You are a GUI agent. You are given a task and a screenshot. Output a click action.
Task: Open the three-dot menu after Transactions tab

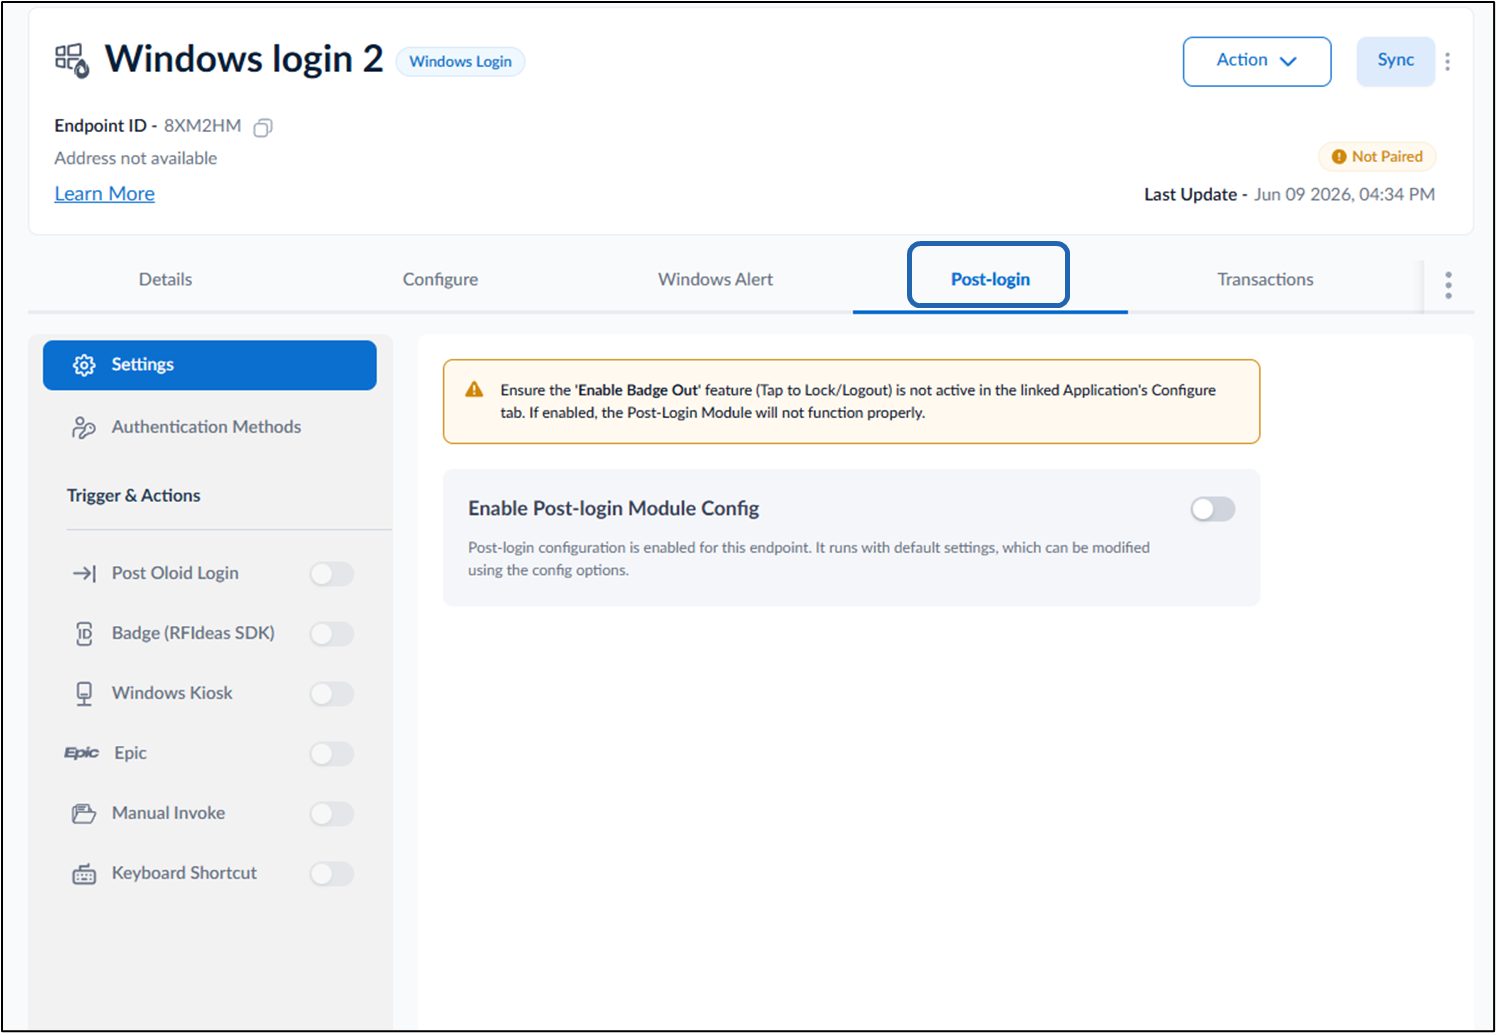point(1448,285)
